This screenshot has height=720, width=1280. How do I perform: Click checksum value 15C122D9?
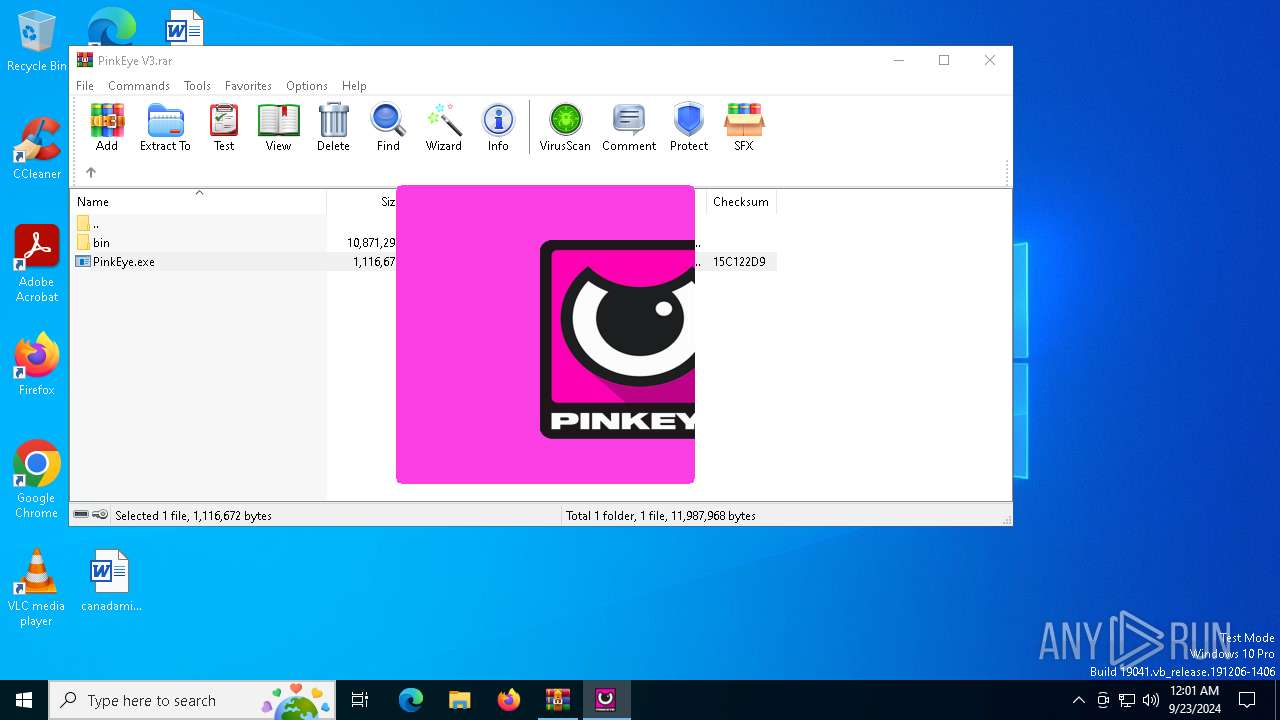tap(739, 262)
